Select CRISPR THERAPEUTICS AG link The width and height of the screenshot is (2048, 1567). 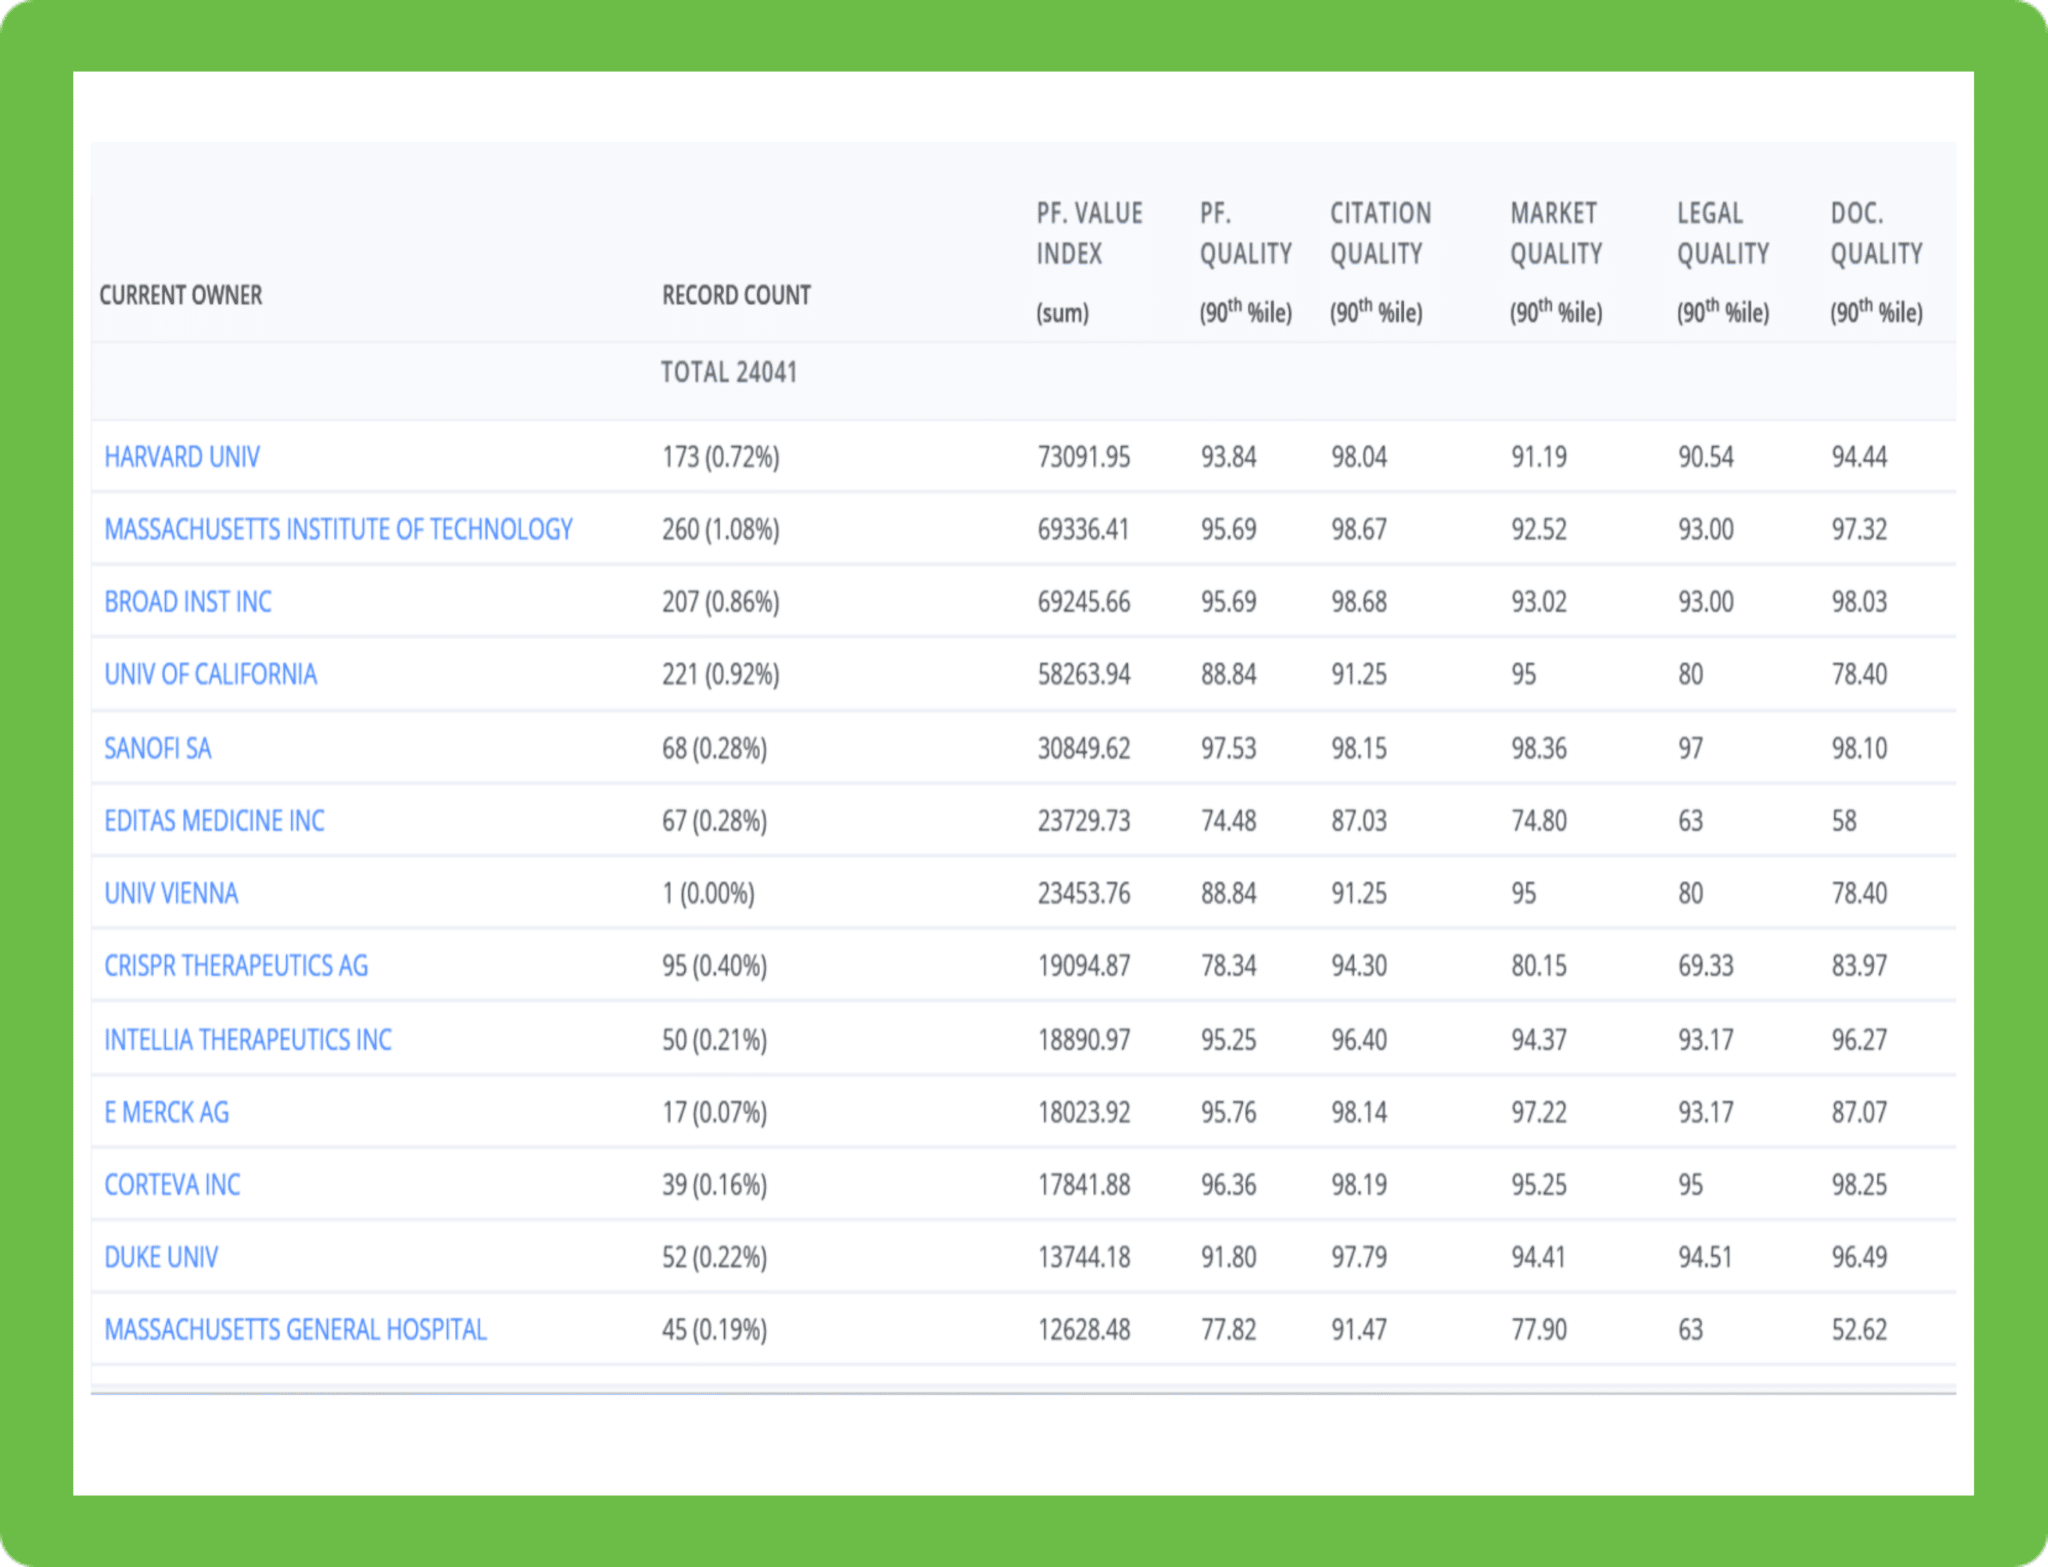coord(236,966)
